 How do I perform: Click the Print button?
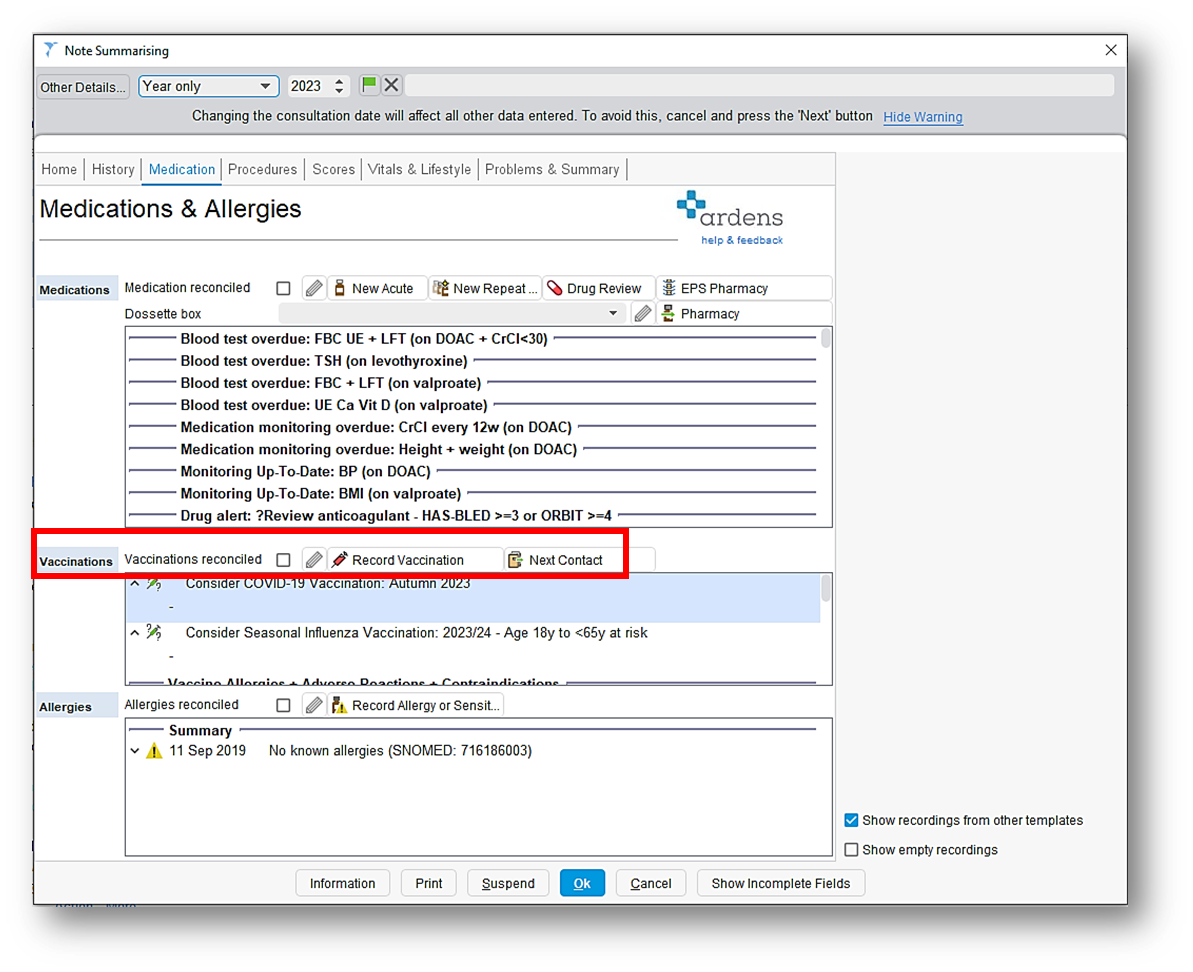point(428,883)
